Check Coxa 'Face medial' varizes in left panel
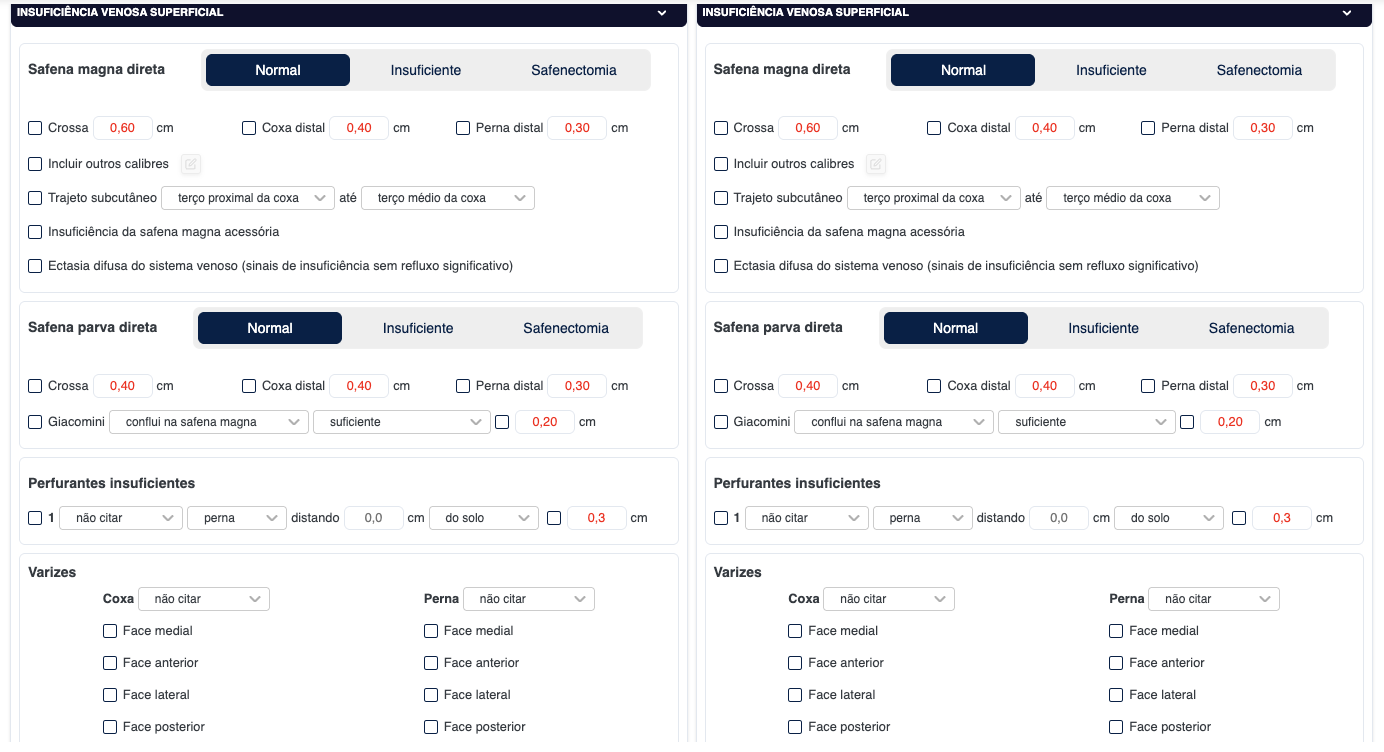Screen dimensions: 1384x752 [x=110, y=631]
